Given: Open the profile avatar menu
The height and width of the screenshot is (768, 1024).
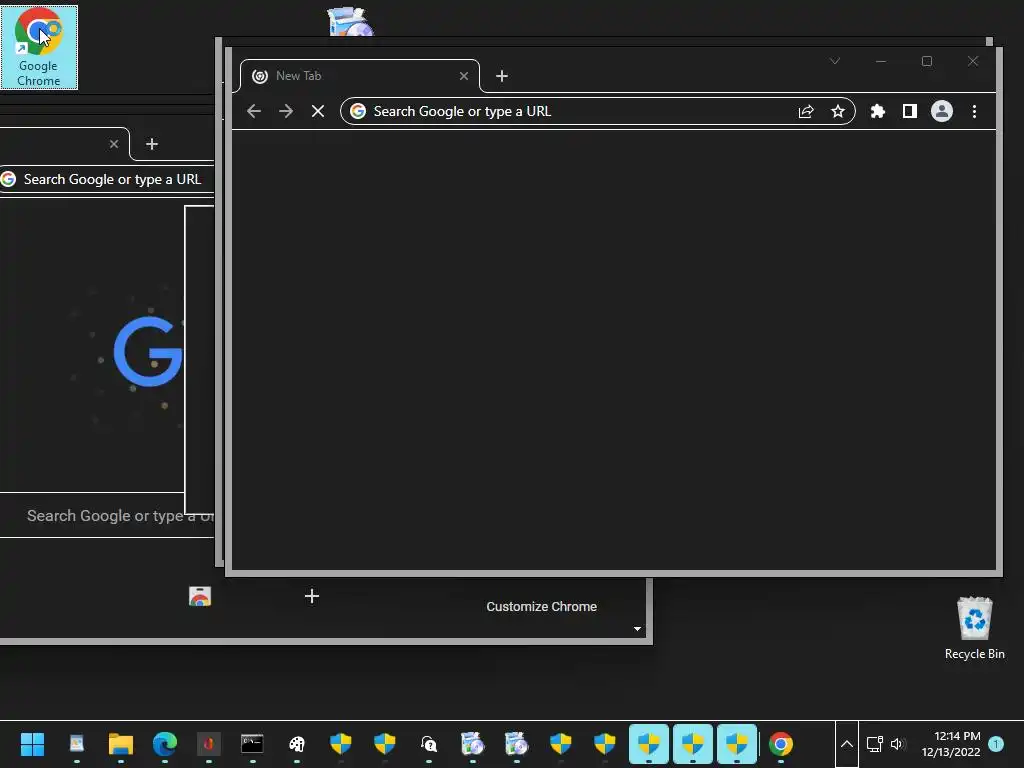Looking at the screenshot, I should pyautogui.click(x=942, y=112).
